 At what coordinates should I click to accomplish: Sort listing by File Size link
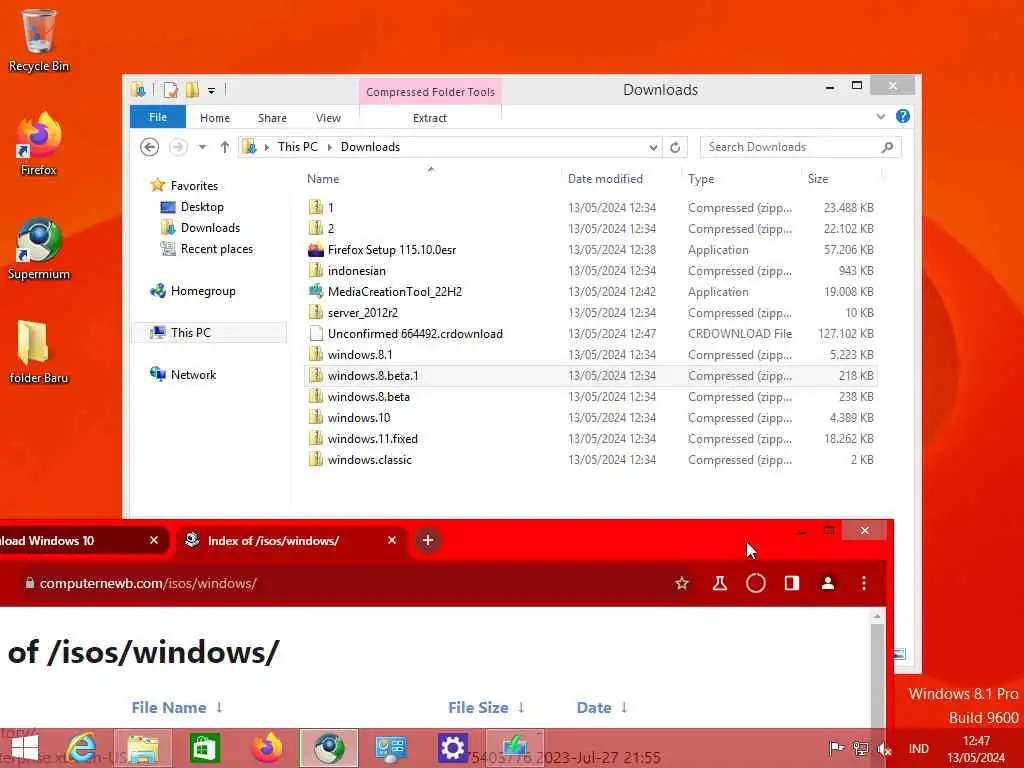(478, 707)
